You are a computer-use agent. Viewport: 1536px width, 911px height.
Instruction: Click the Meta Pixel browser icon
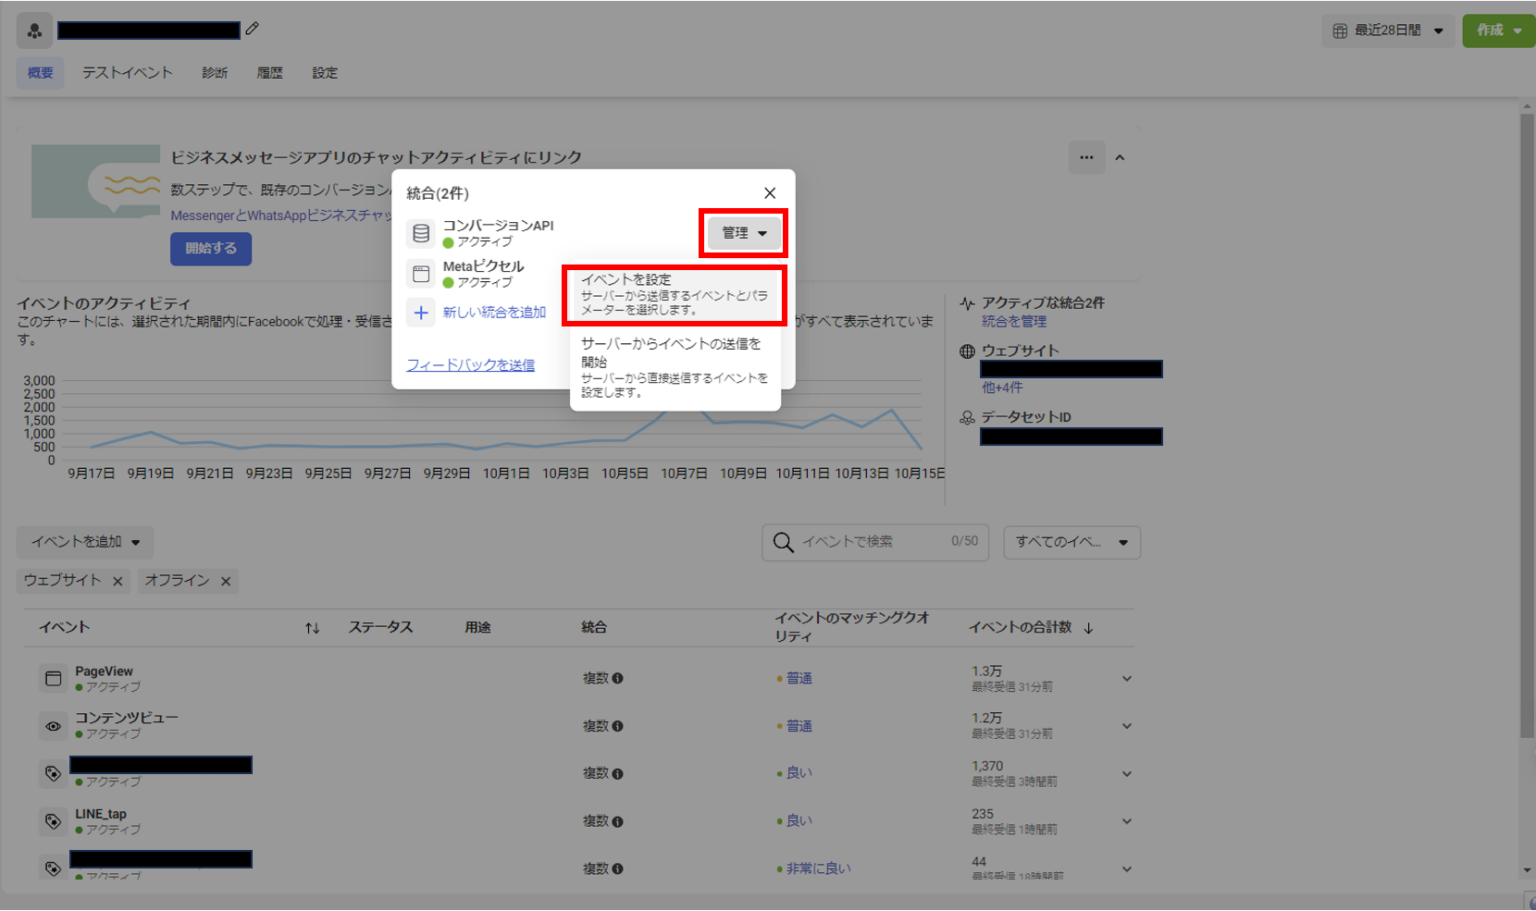pyautogui.click(x=421, y=274)
